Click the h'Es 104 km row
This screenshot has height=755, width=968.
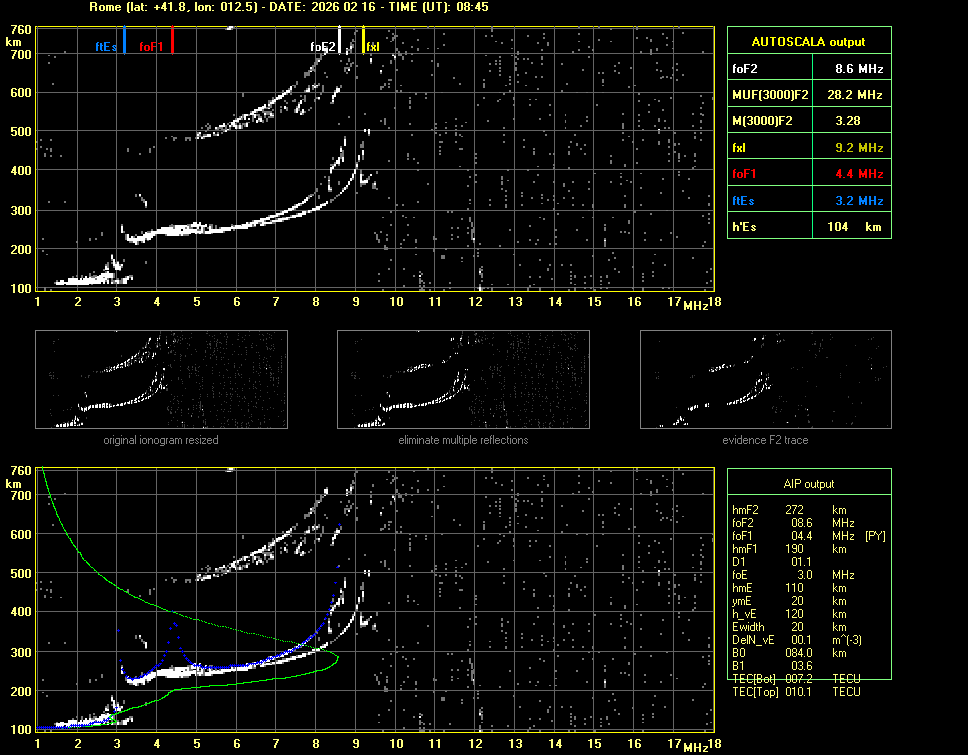(808, 227)
